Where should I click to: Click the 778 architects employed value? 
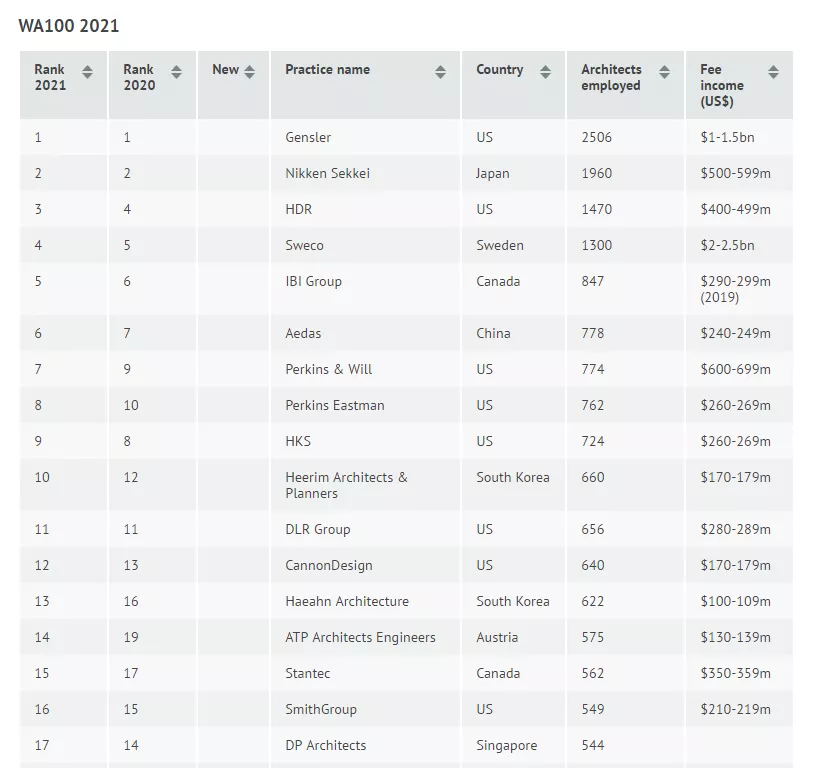[593, 334]
